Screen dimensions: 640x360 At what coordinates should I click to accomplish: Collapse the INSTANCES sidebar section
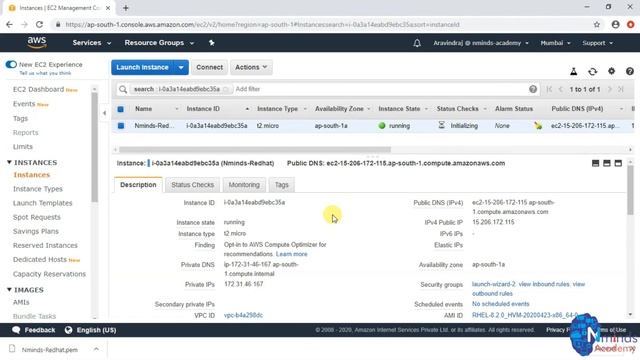[9, 162]
